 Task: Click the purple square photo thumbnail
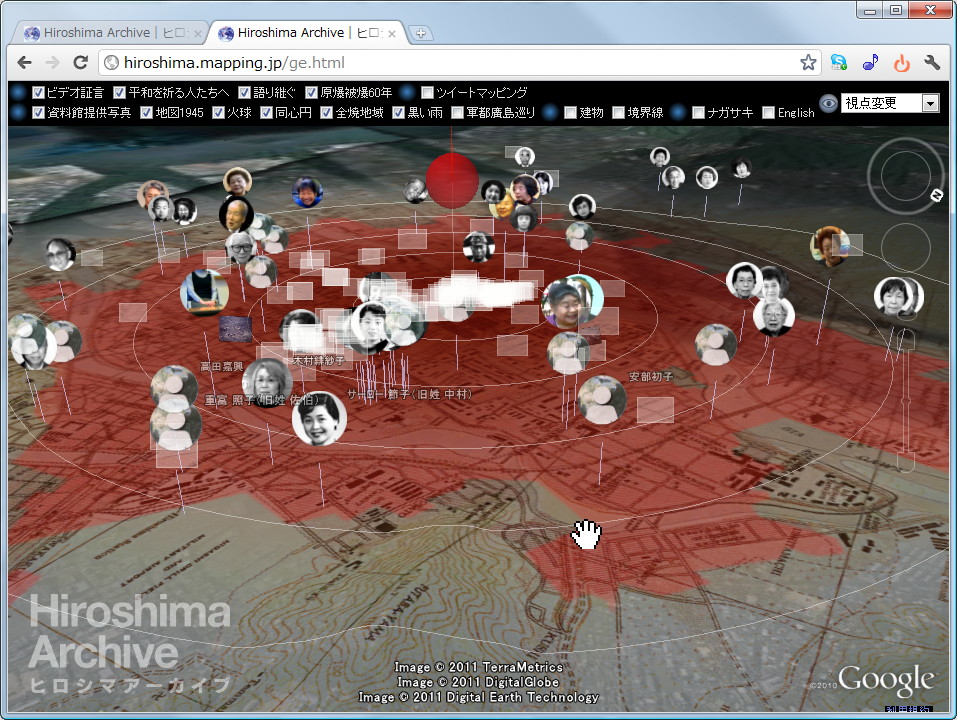click(x=236, y=329)
